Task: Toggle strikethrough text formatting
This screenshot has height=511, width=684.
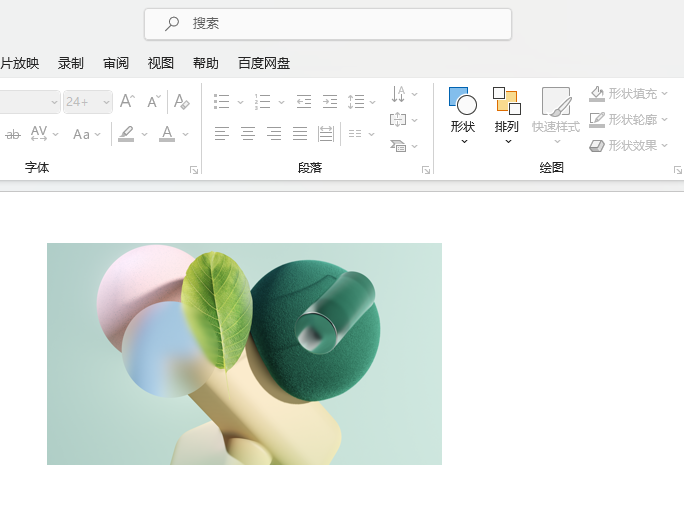Action: (13, 134)
